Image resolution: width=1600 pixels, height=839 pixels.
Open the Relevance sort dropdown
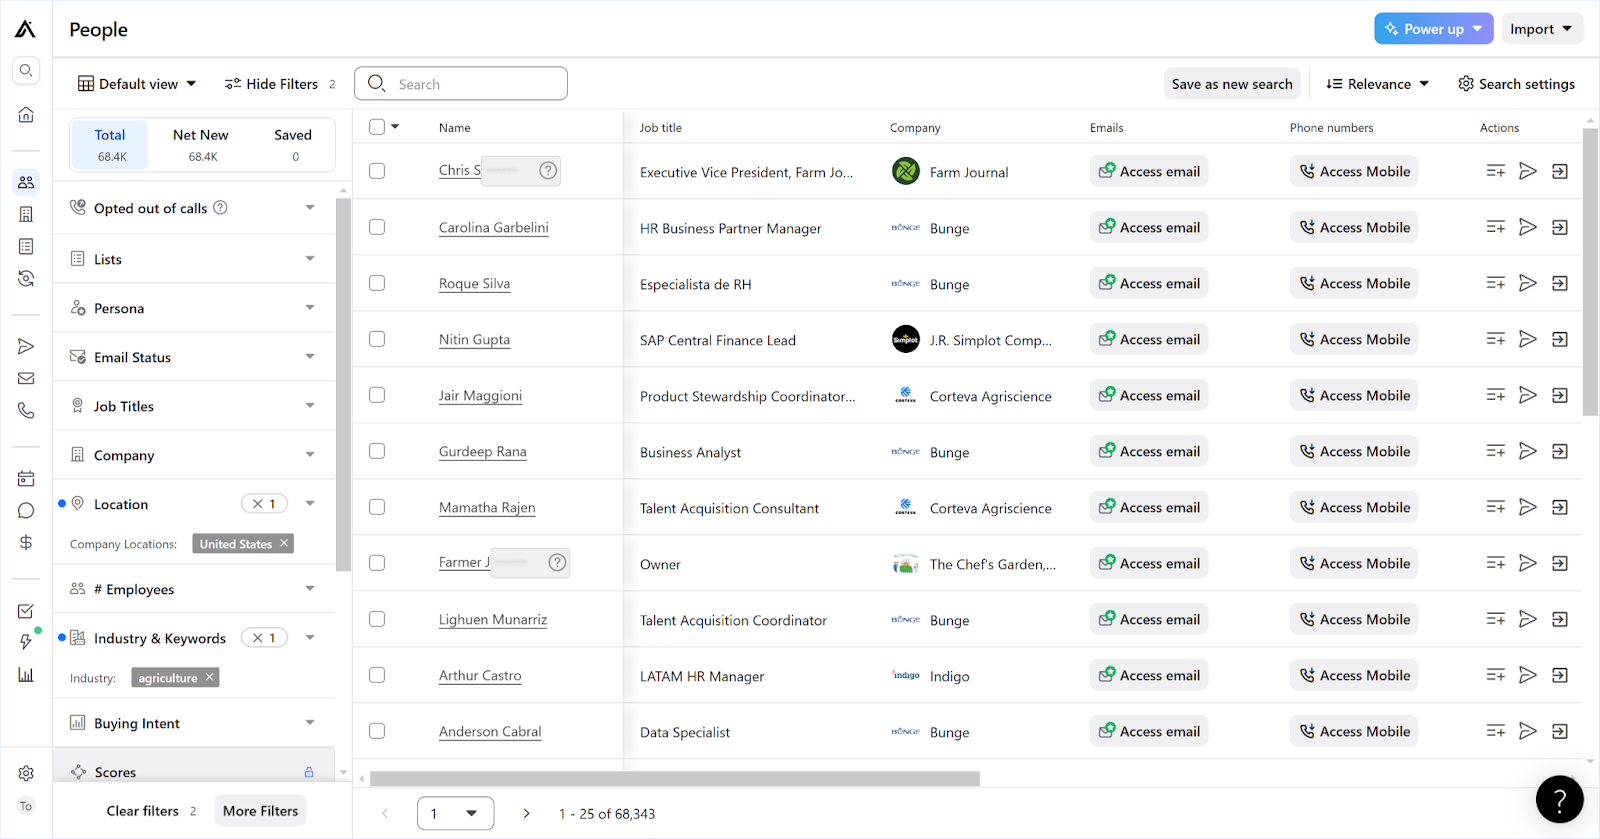coord(1377,84)
